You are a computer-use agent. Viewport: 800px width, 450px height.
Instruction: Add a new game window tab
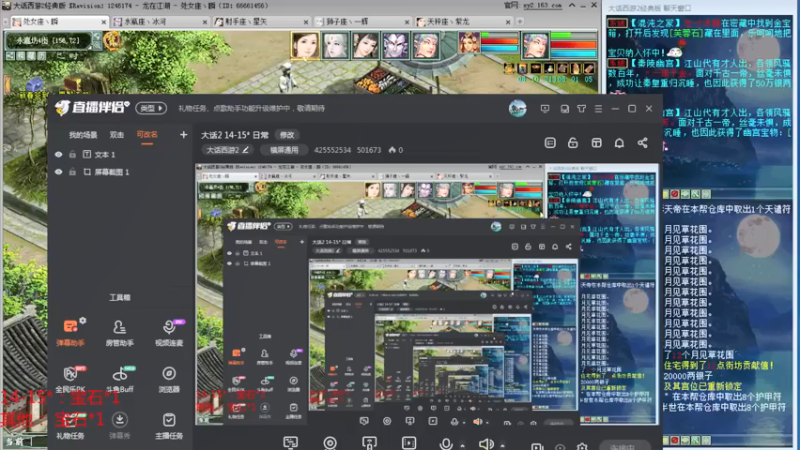(x=519, y=21)
